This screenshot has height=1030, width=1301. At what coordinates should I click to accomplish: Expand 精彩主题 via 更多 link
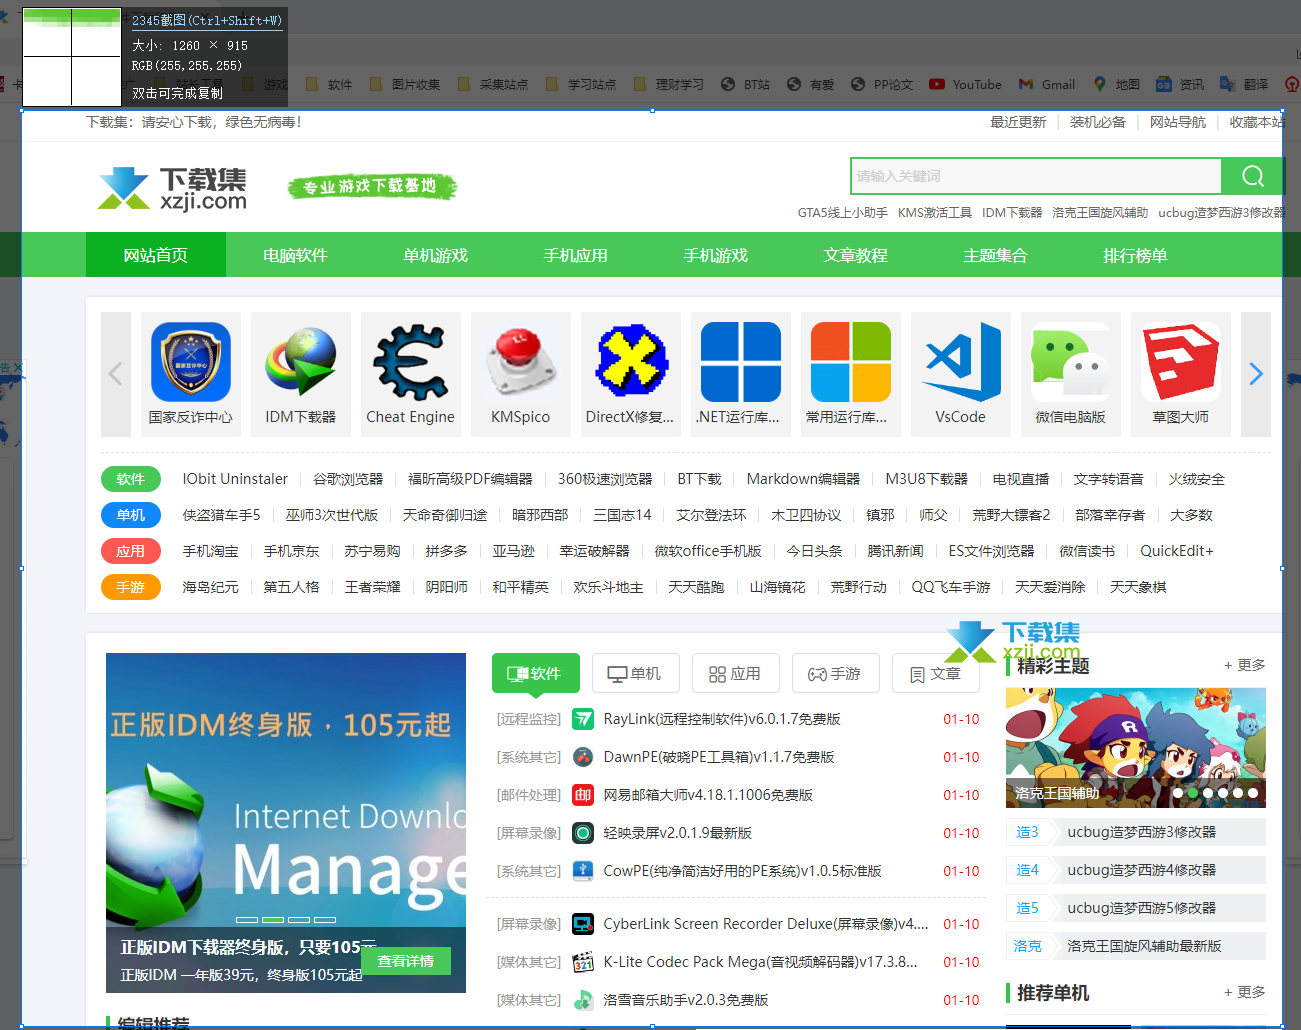(x=1245, y=665)
